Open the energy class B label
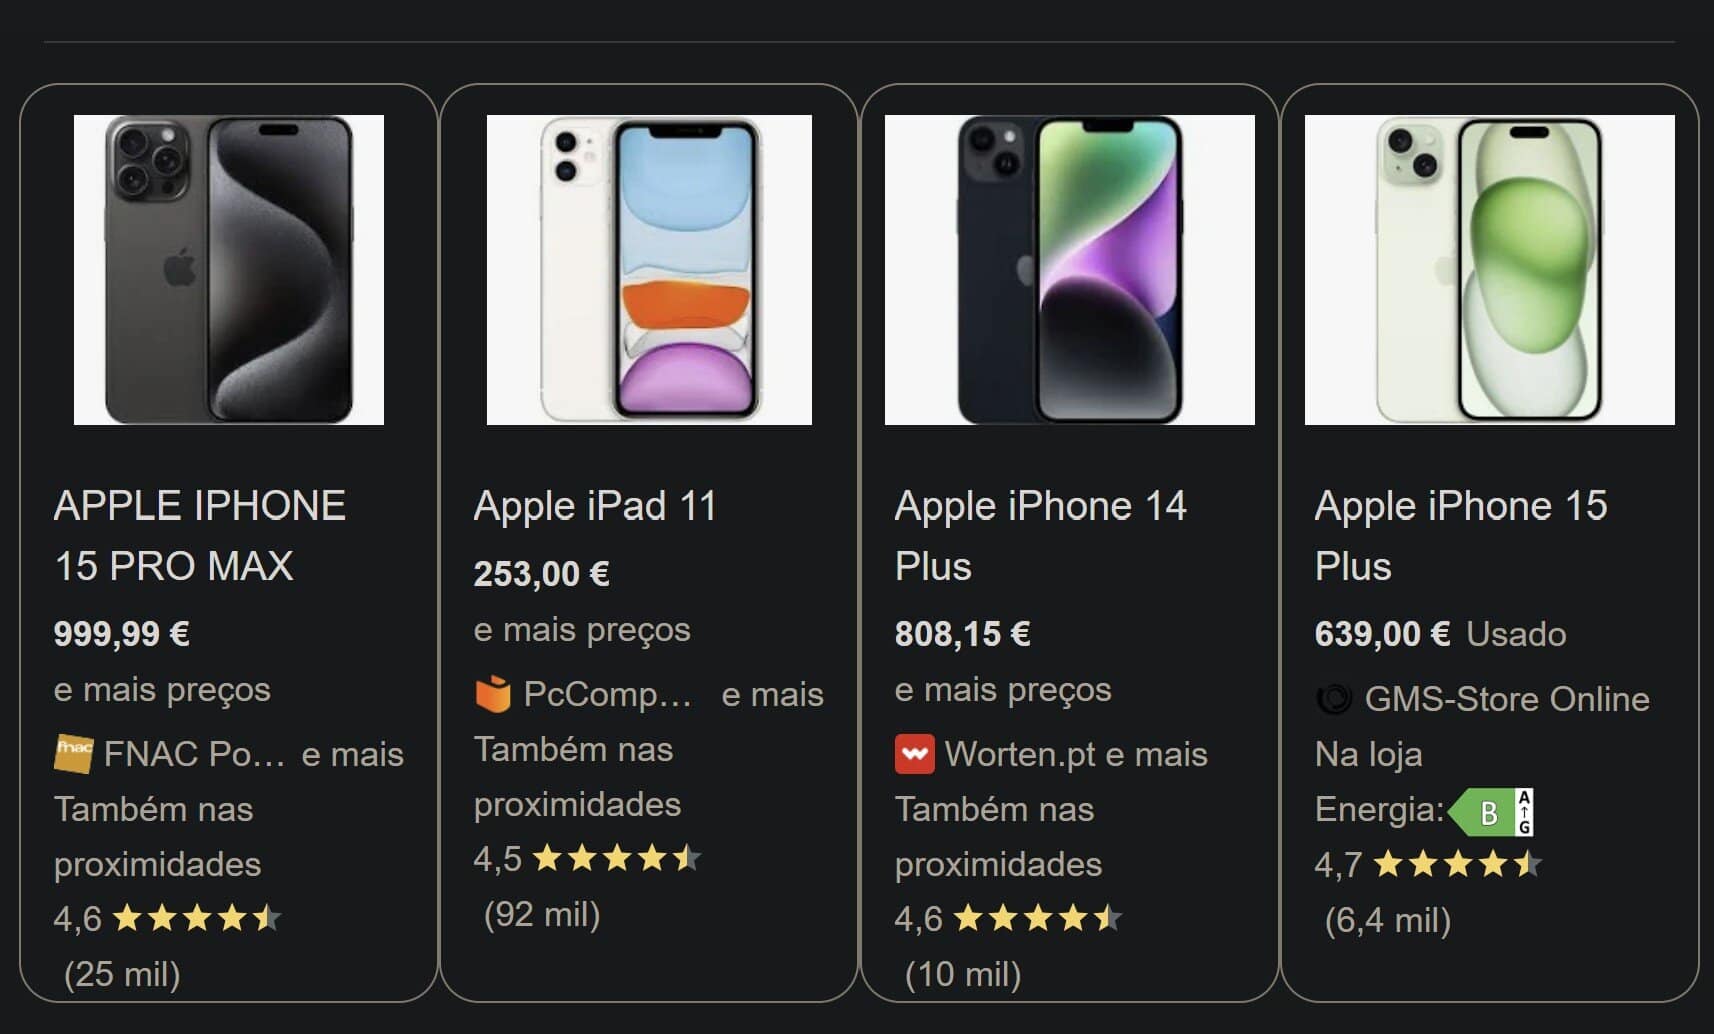 pos(1491,812)
